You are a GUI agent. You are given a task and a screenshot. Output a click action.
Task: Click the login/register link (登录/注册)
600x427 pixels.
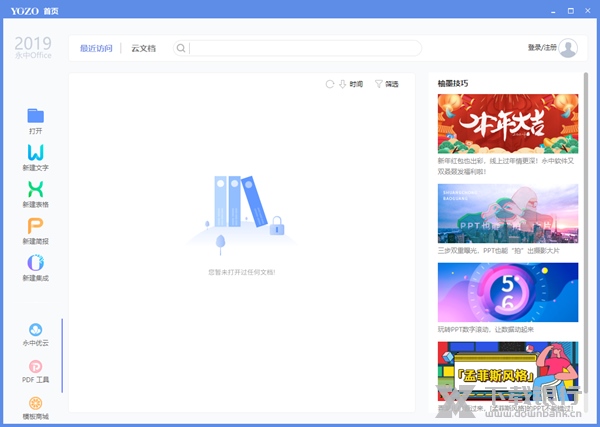(541, 48)
